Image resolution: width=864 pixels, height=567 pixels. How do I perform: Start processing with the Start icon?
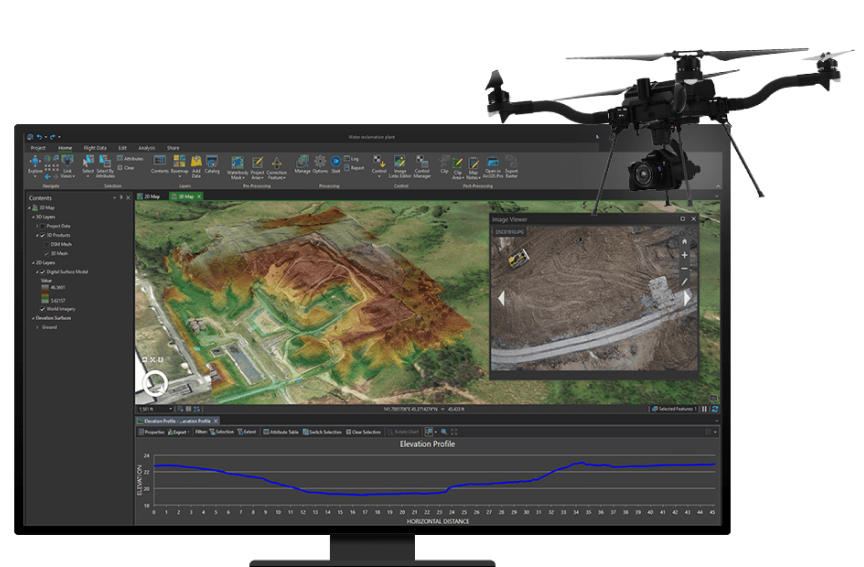pos(336,162)
